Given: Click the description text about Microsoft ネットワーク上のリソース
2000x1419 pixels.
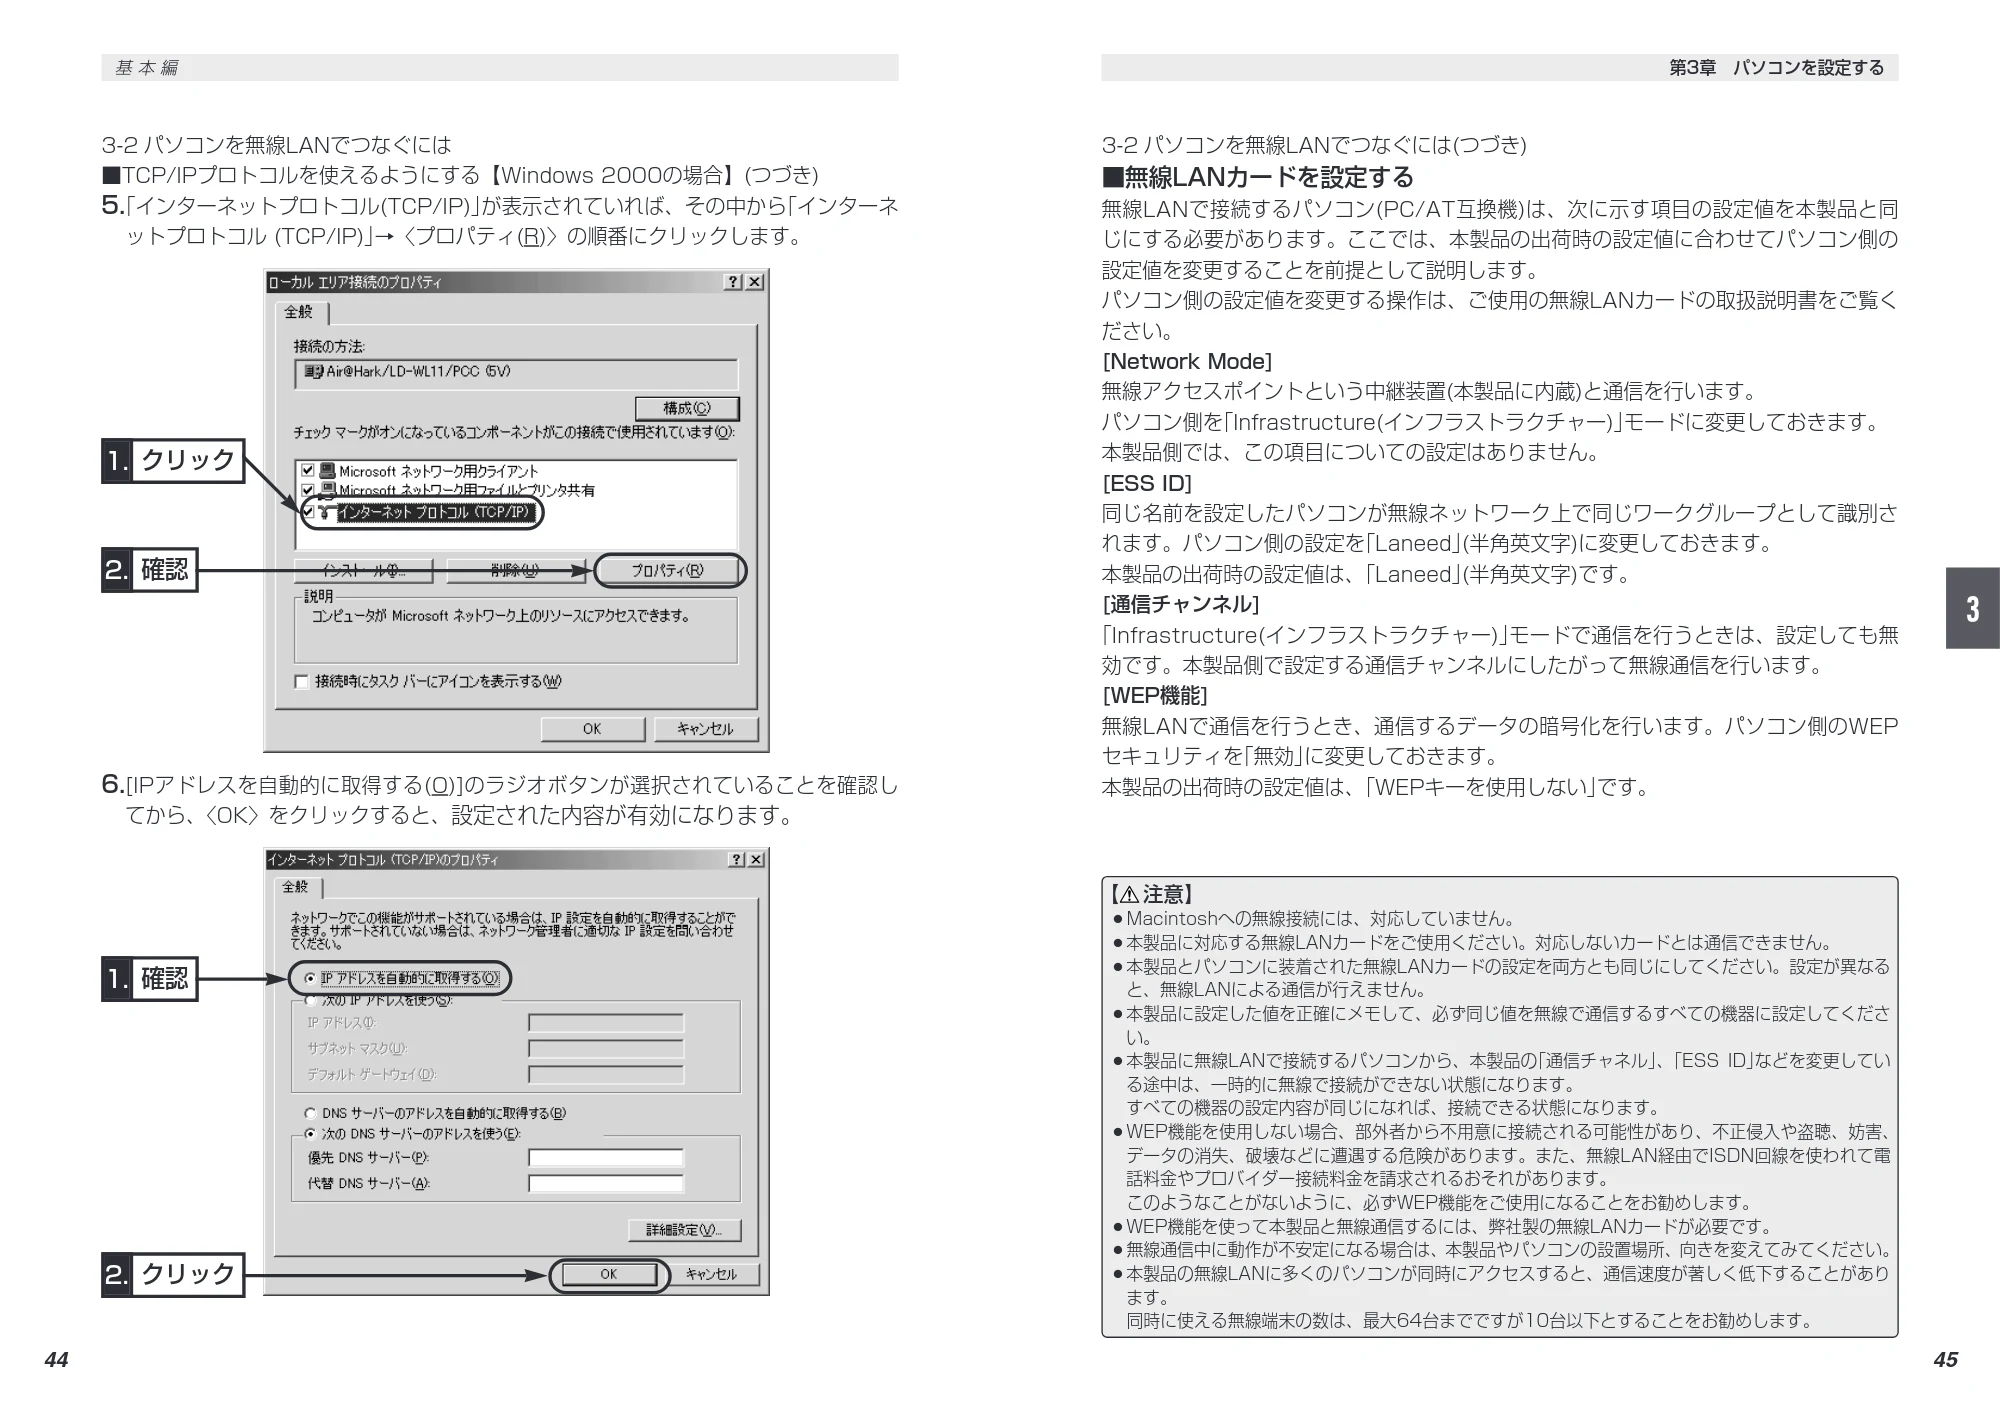Looking at the screenshot, I should pos(501,616).
